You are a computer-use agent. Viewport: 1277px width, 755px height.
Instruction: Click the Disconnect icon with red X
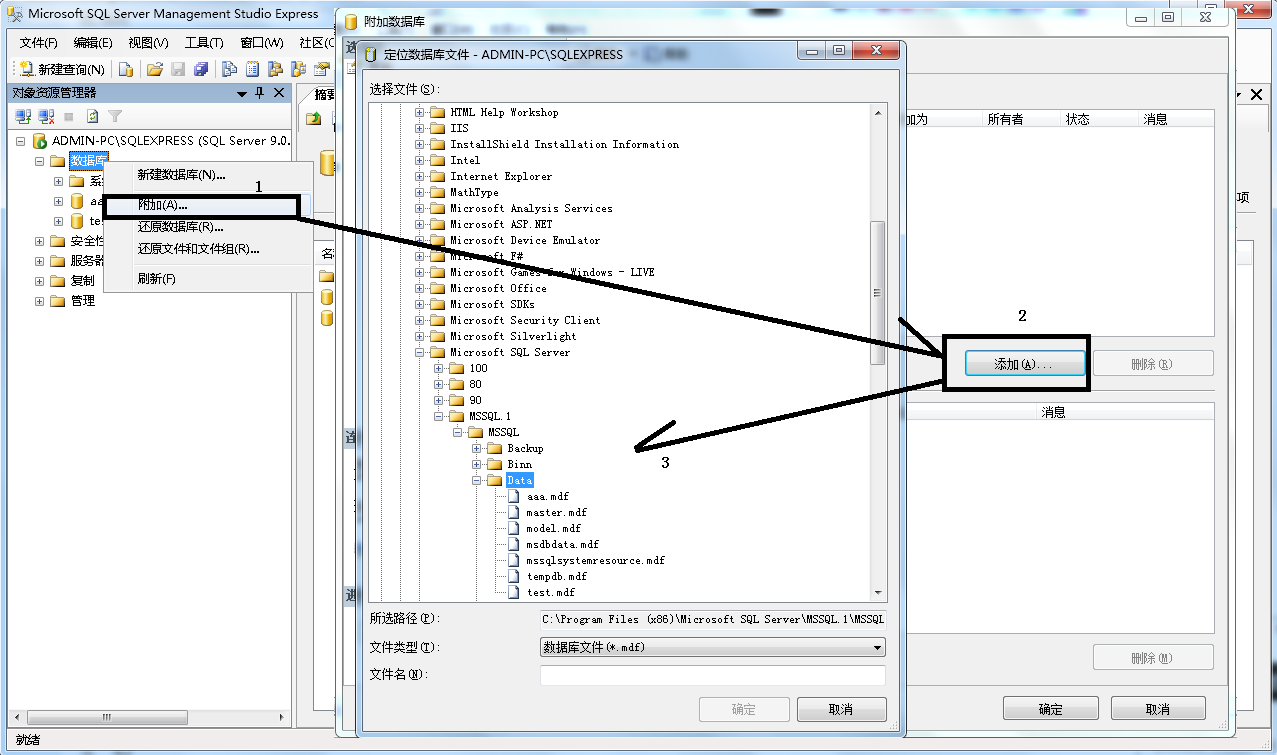point(46,116)
